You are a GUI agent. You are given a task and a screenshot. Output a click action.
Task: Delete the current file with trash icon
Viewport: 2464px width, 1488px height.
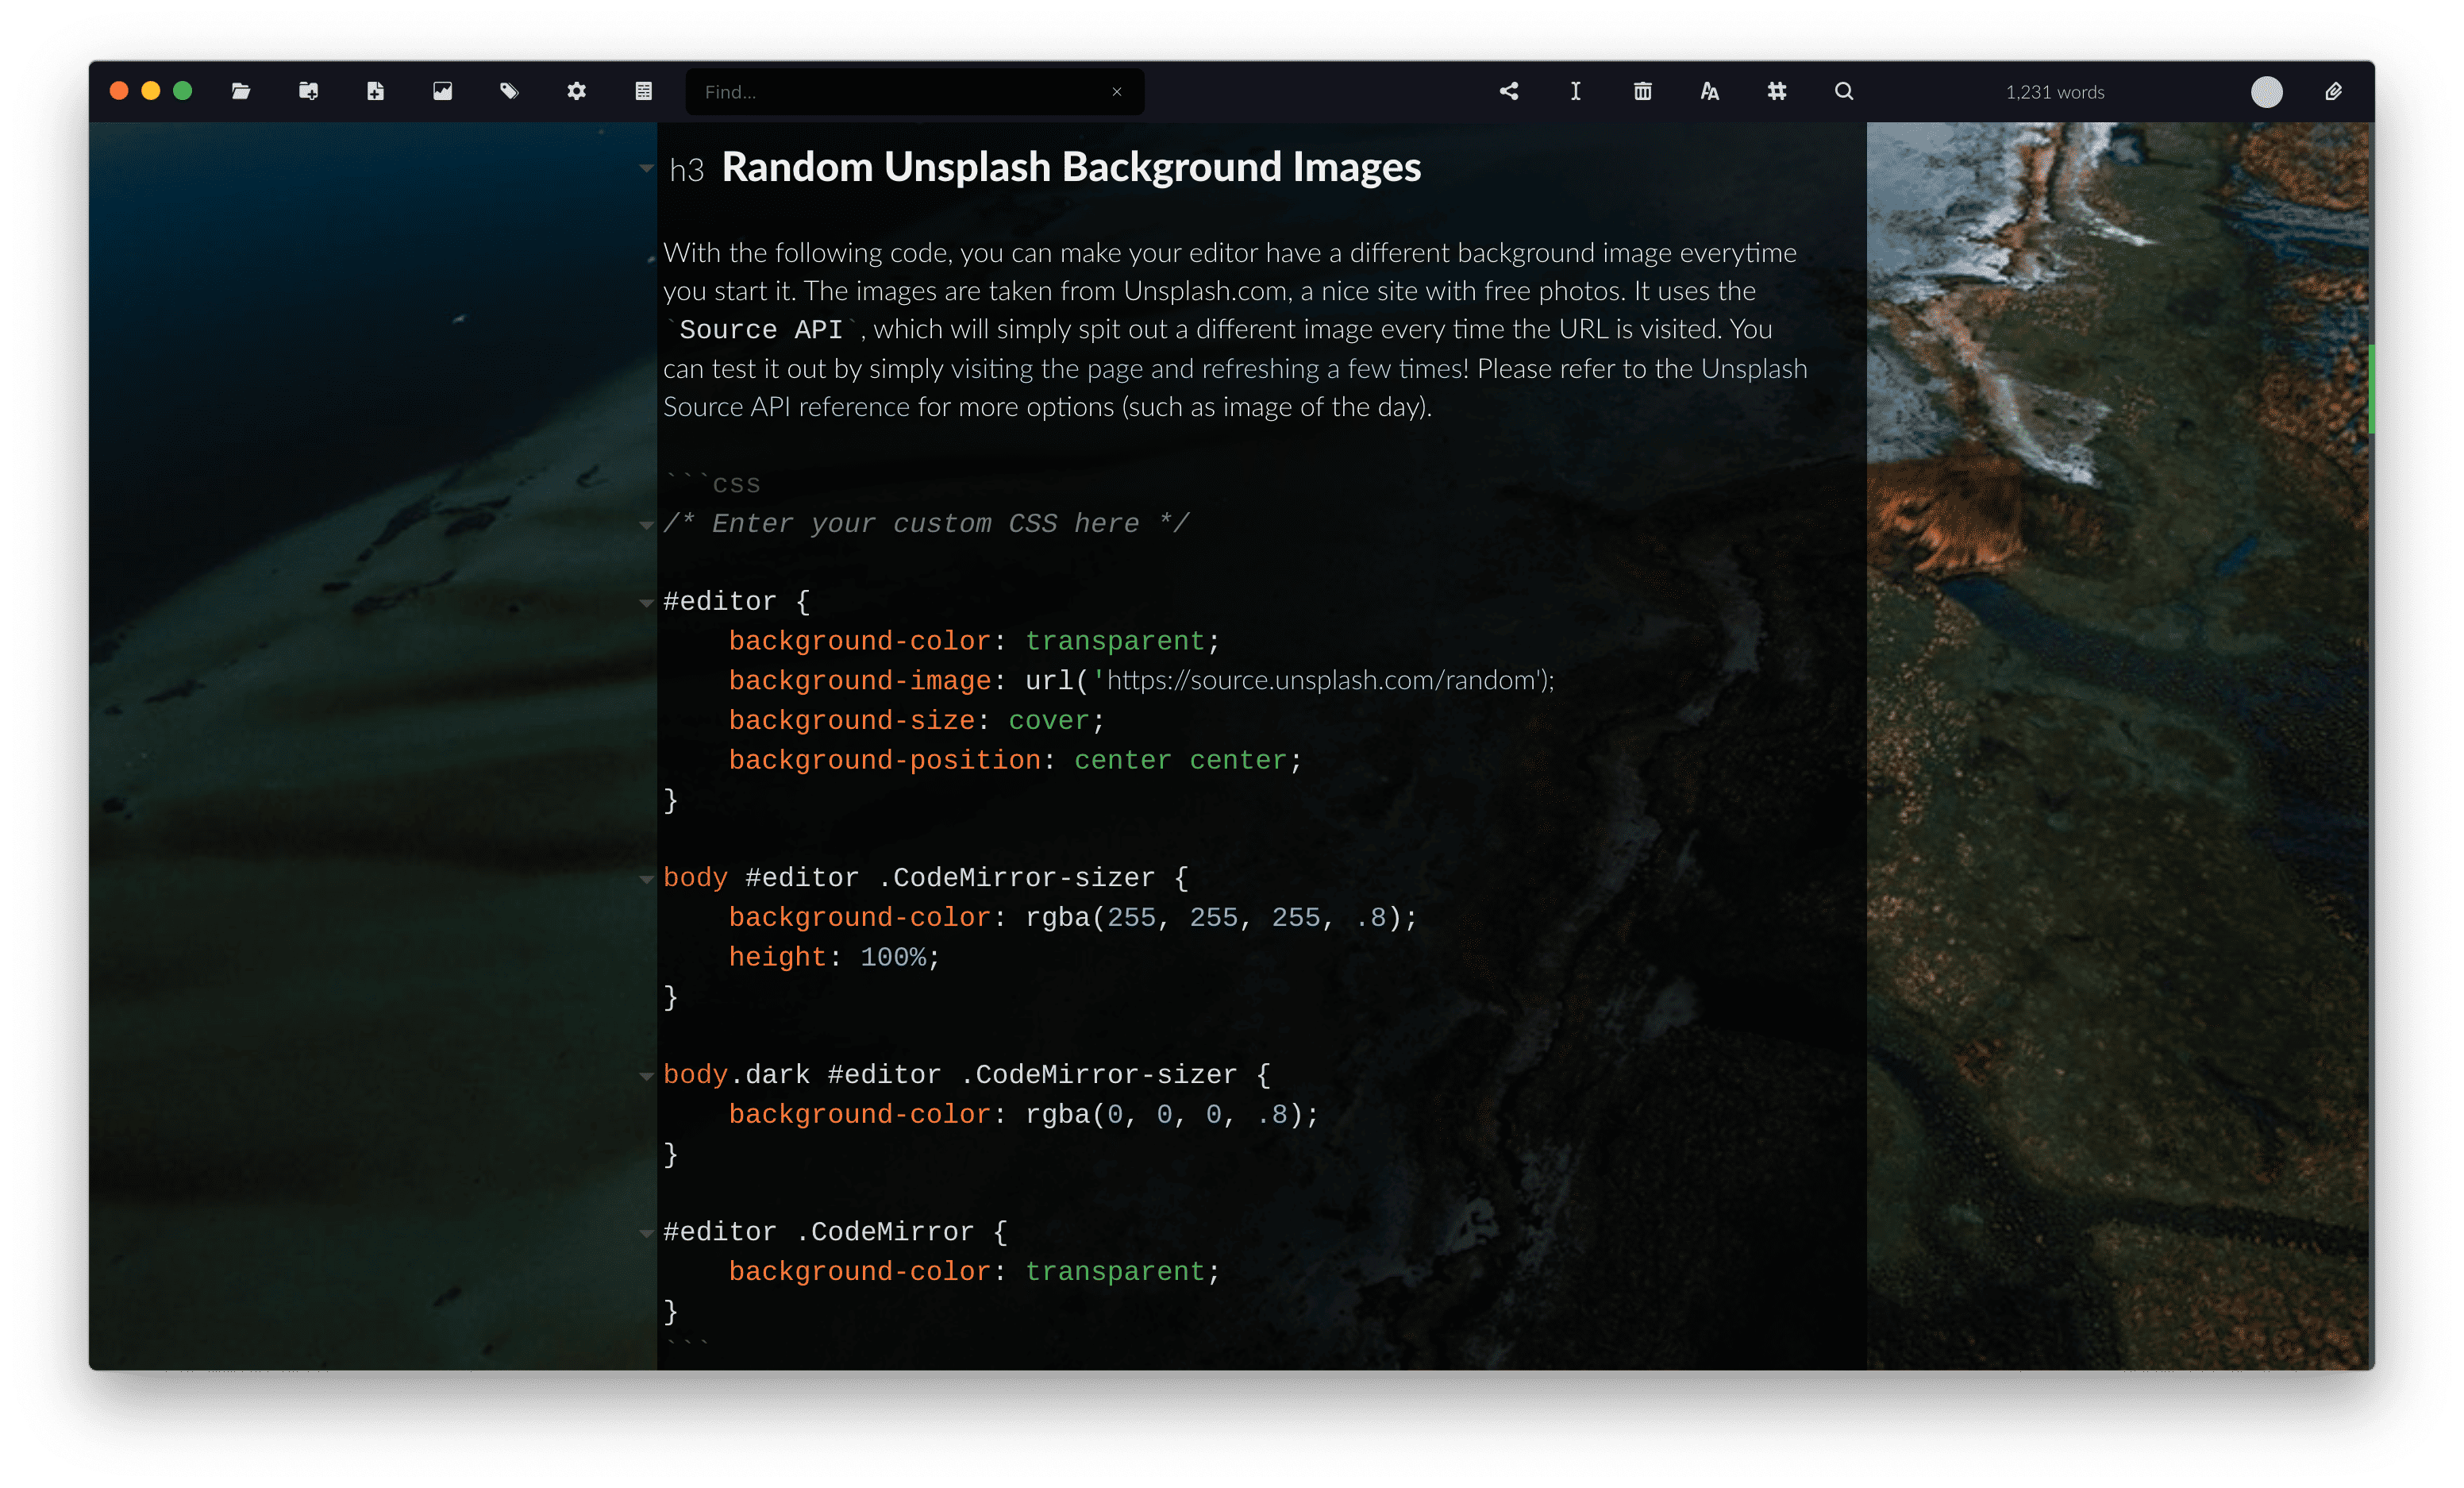1642,91
